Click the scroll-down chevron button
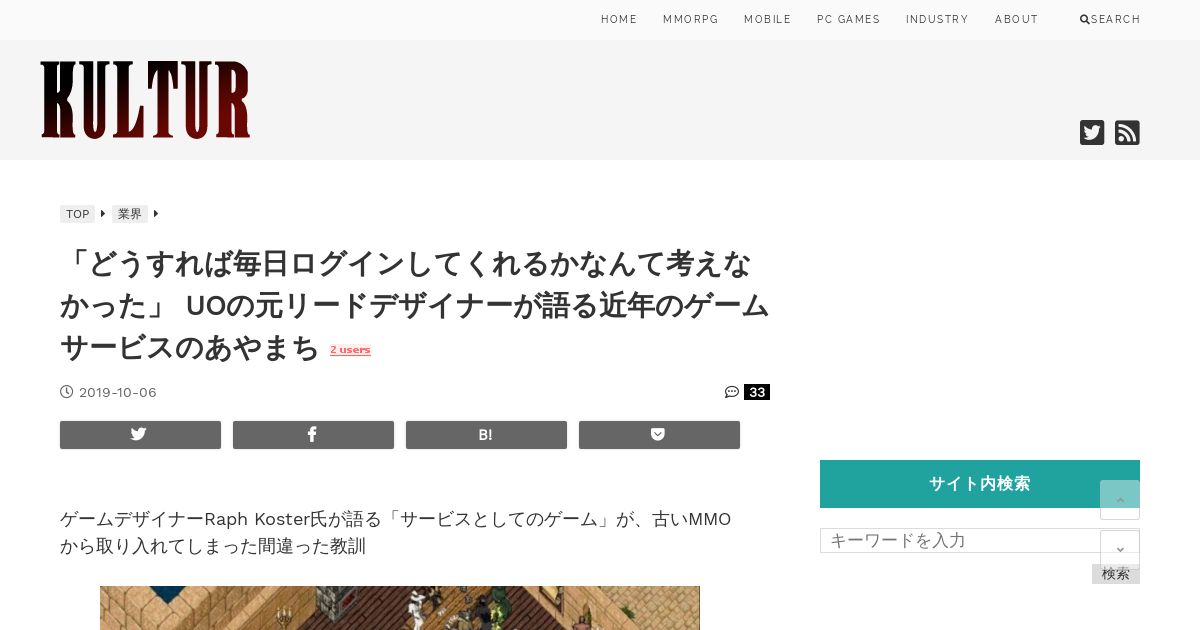The height and width of the screenshot is (630, 1200). tap(1120, 549)
